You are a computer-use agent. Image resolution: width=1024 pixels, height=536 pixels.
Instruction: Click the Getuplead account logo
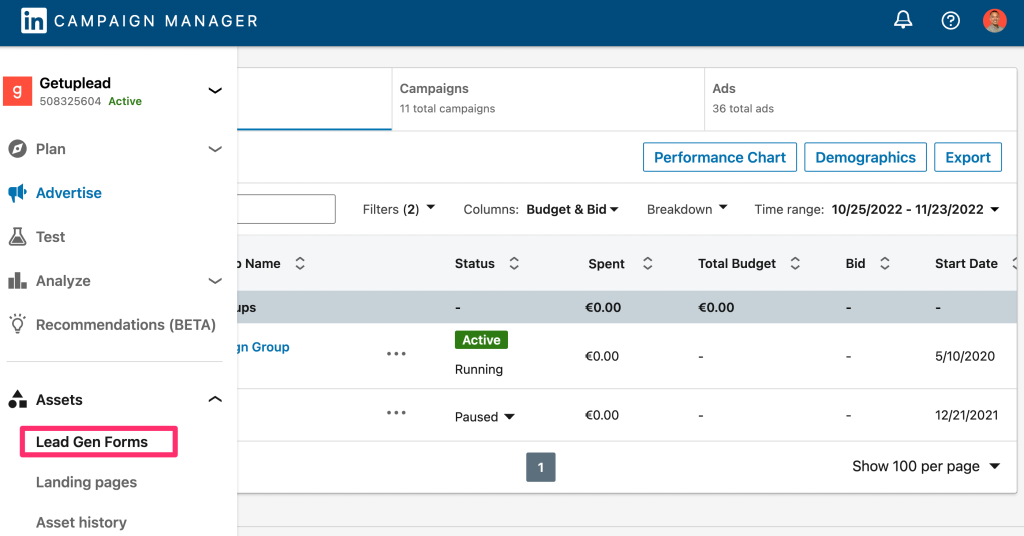pyautogui.click(x=18, y=91)
